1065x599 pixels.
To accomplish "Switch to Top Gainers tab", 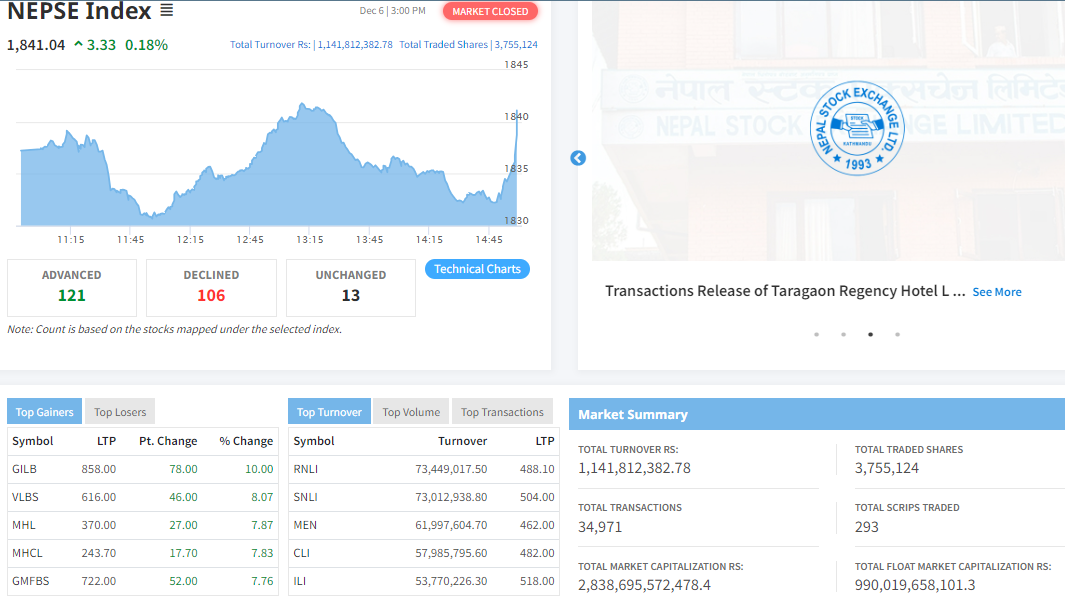I will click(x=44, y=412).
